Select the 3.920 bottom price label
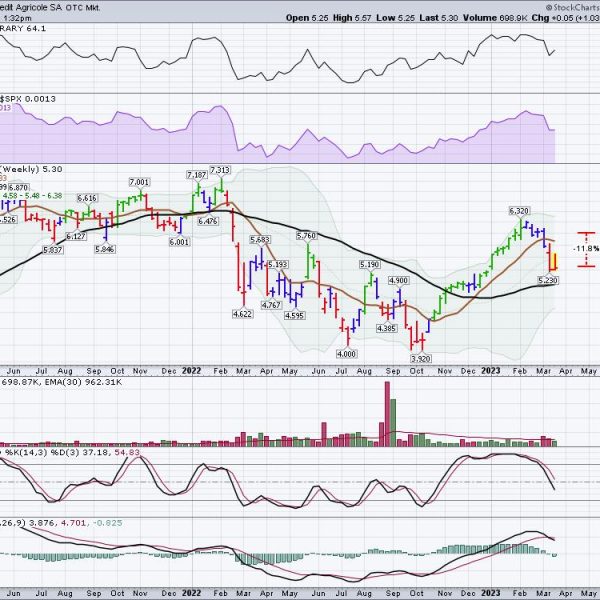Screen dimensions: 600x600 click(x=421, y=359)
